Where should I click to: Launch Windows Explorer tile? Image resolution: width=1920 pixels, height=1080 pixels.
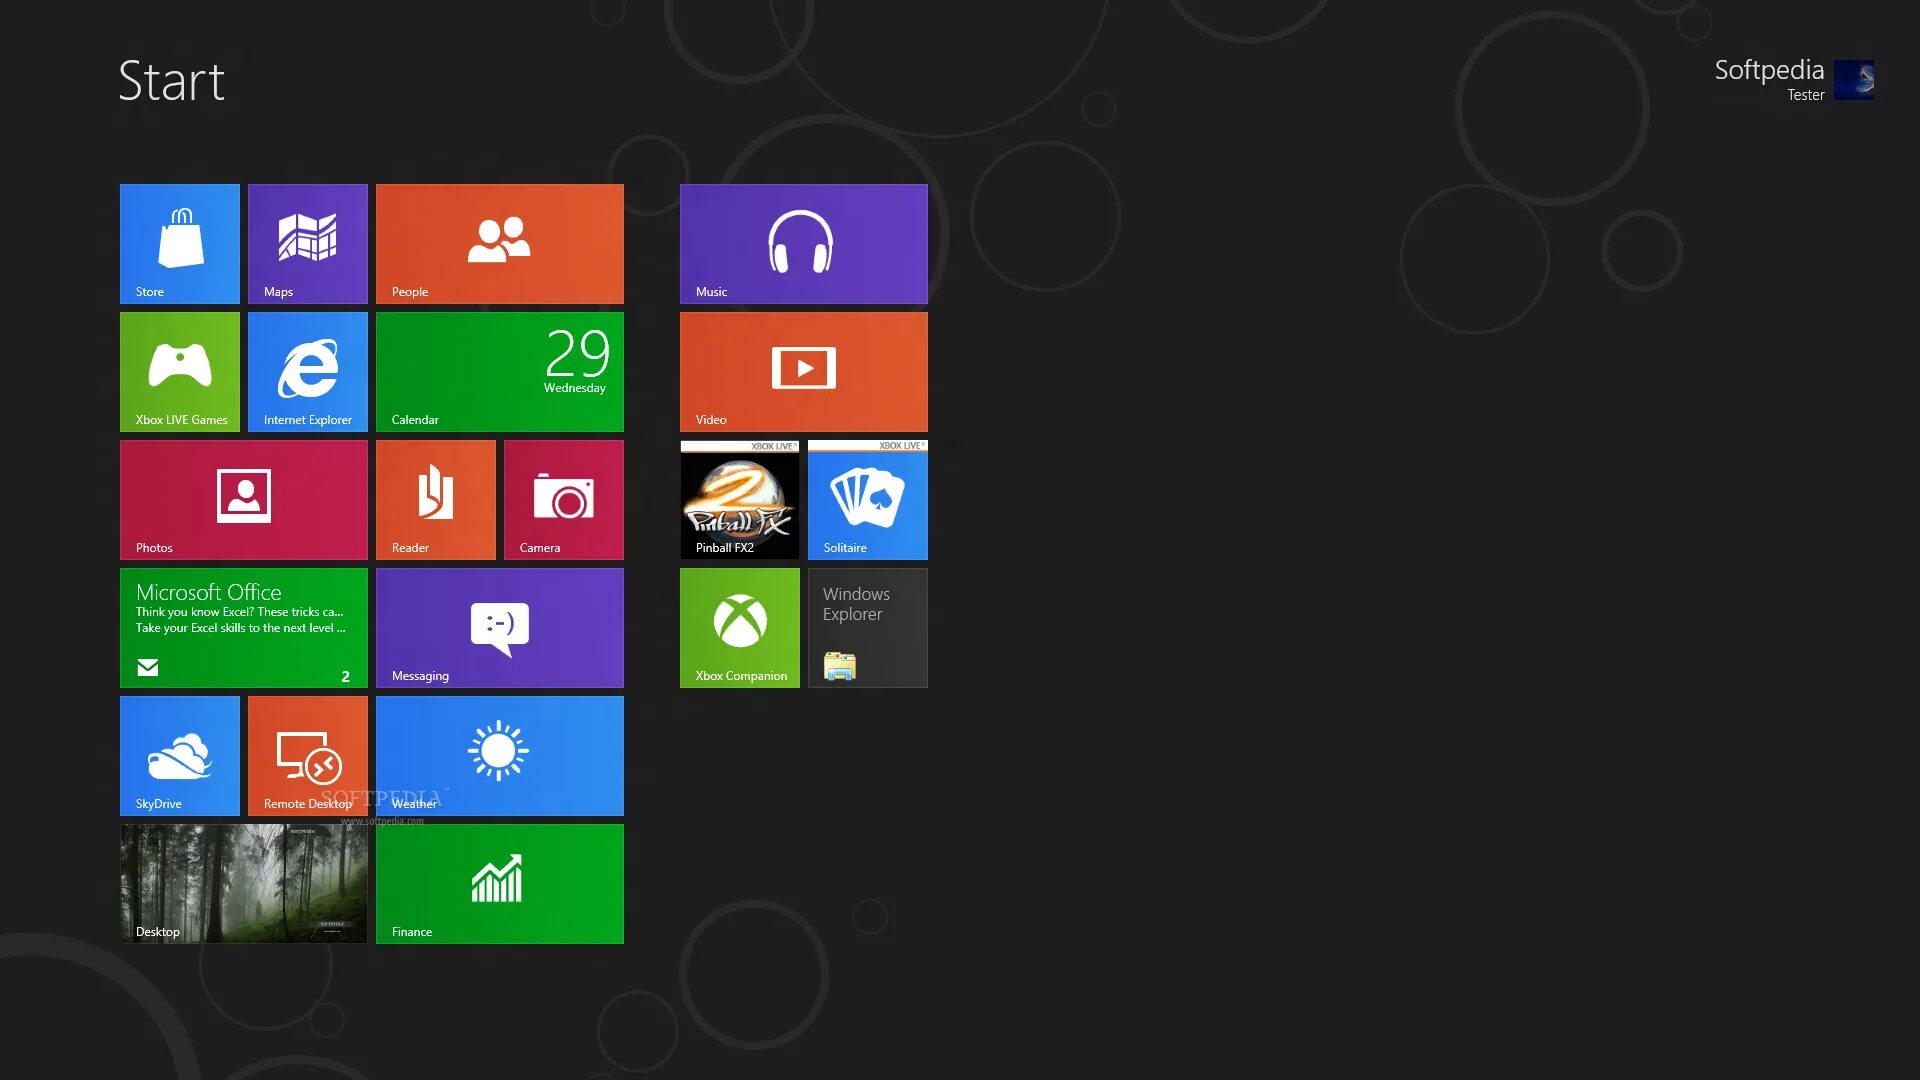pyautogui.click(x=868, y=627)
